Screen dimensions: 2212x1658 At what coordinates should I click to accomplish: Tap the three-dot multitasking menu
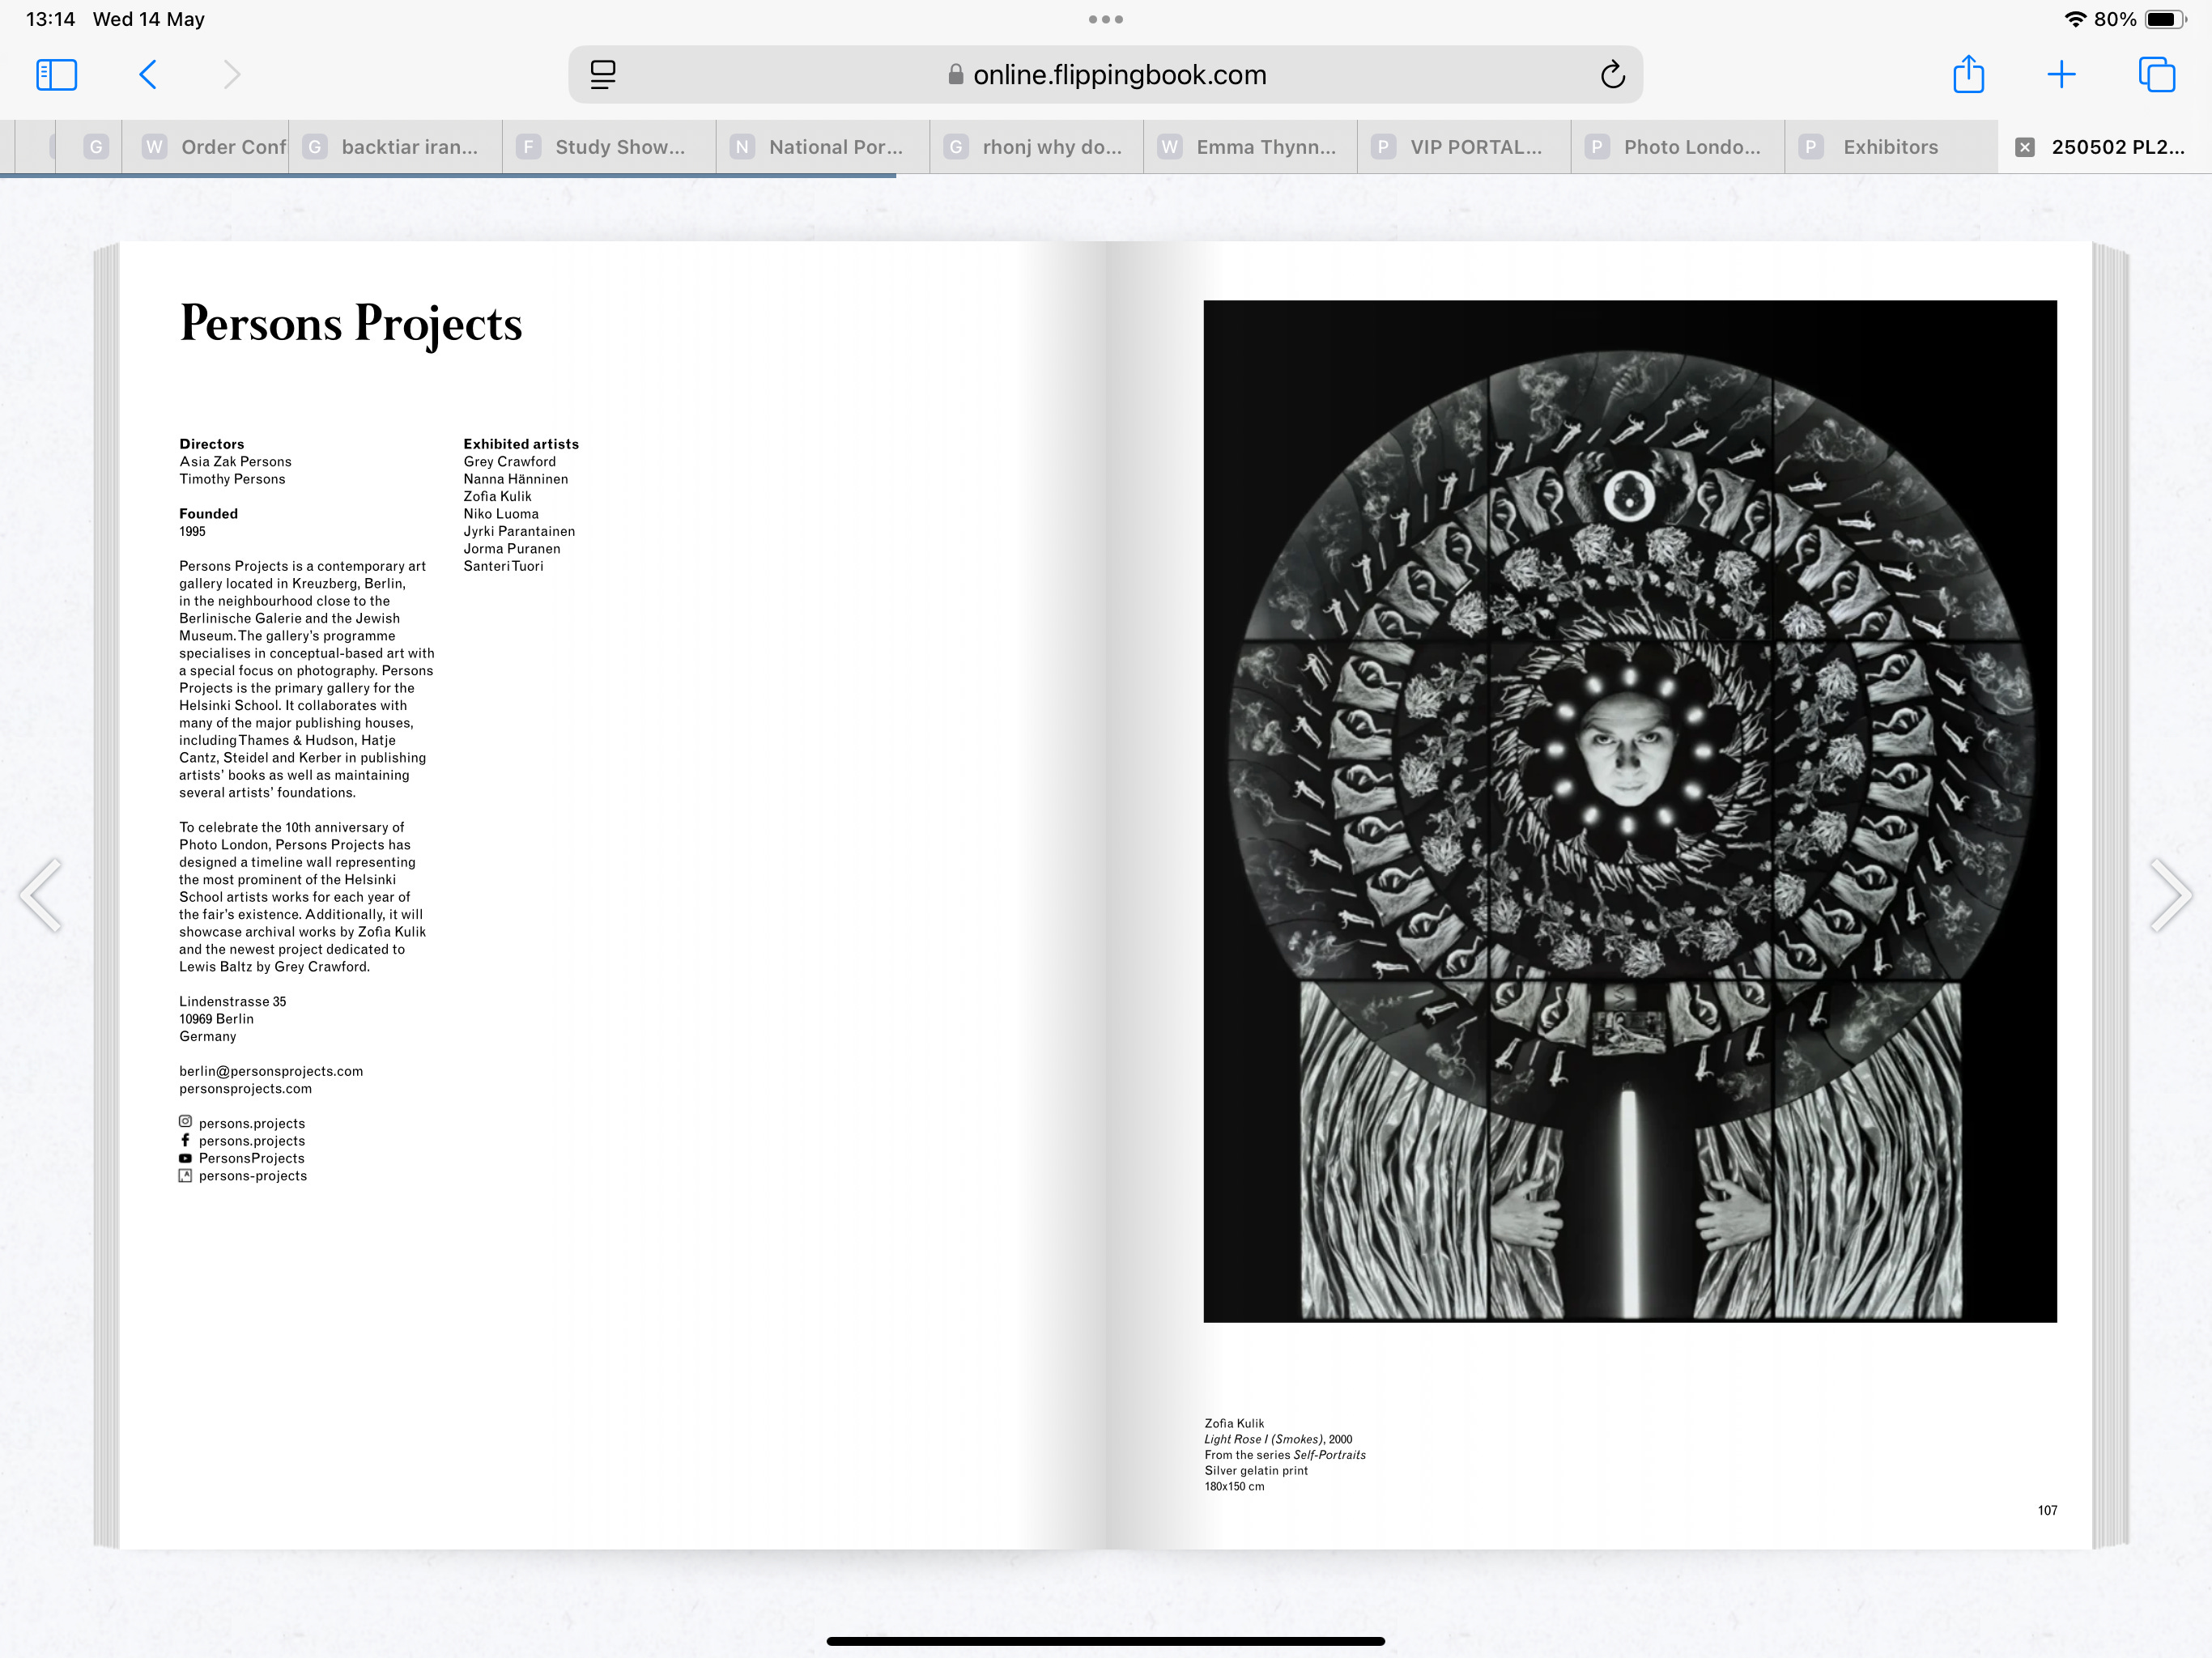(x=1106, y=19)
